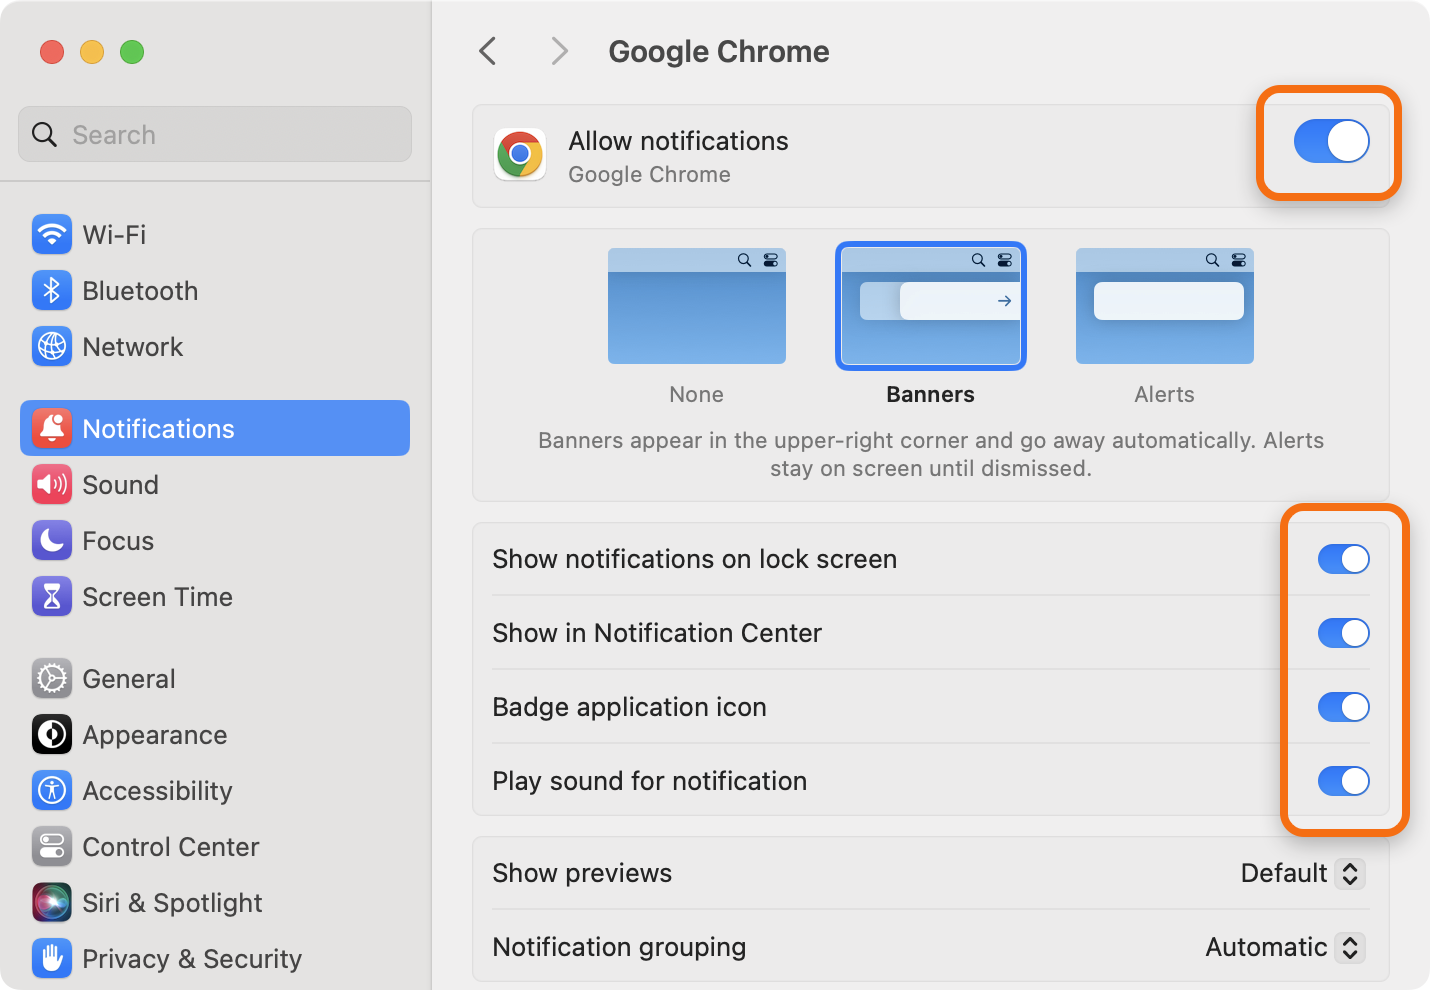Open Privacy & Security settings label
The height and width of the screenshot is (990, 1430).
tap(192, 959)
